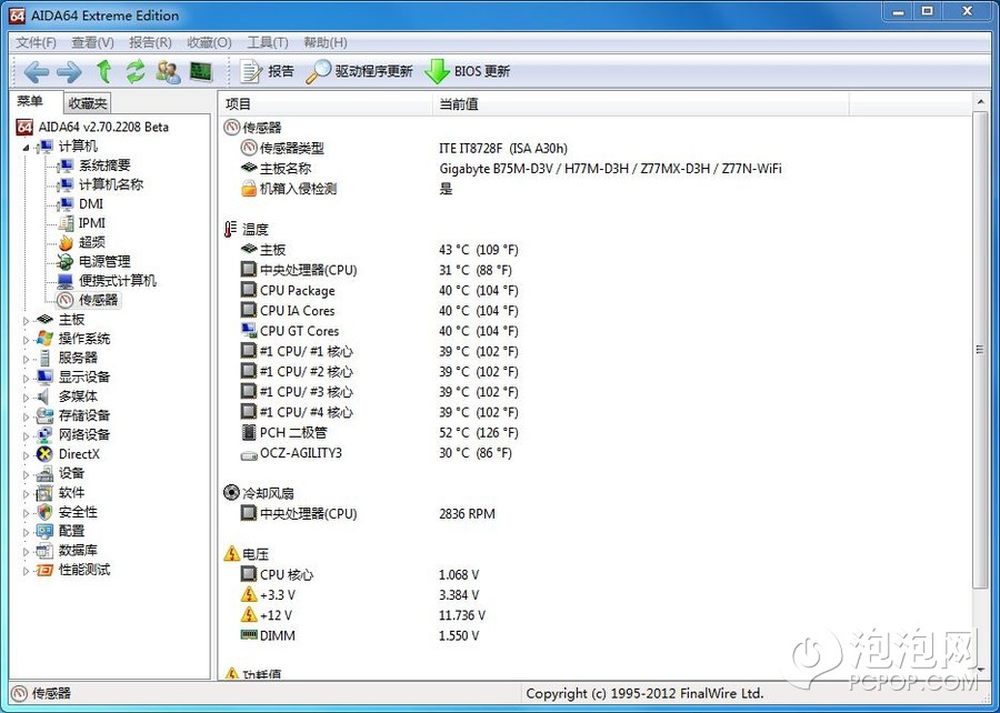Viewport: 1000px width, 713px height.
Task: Click the 配置 config icon
Action: pyautogui.click(x=45, y=531)
